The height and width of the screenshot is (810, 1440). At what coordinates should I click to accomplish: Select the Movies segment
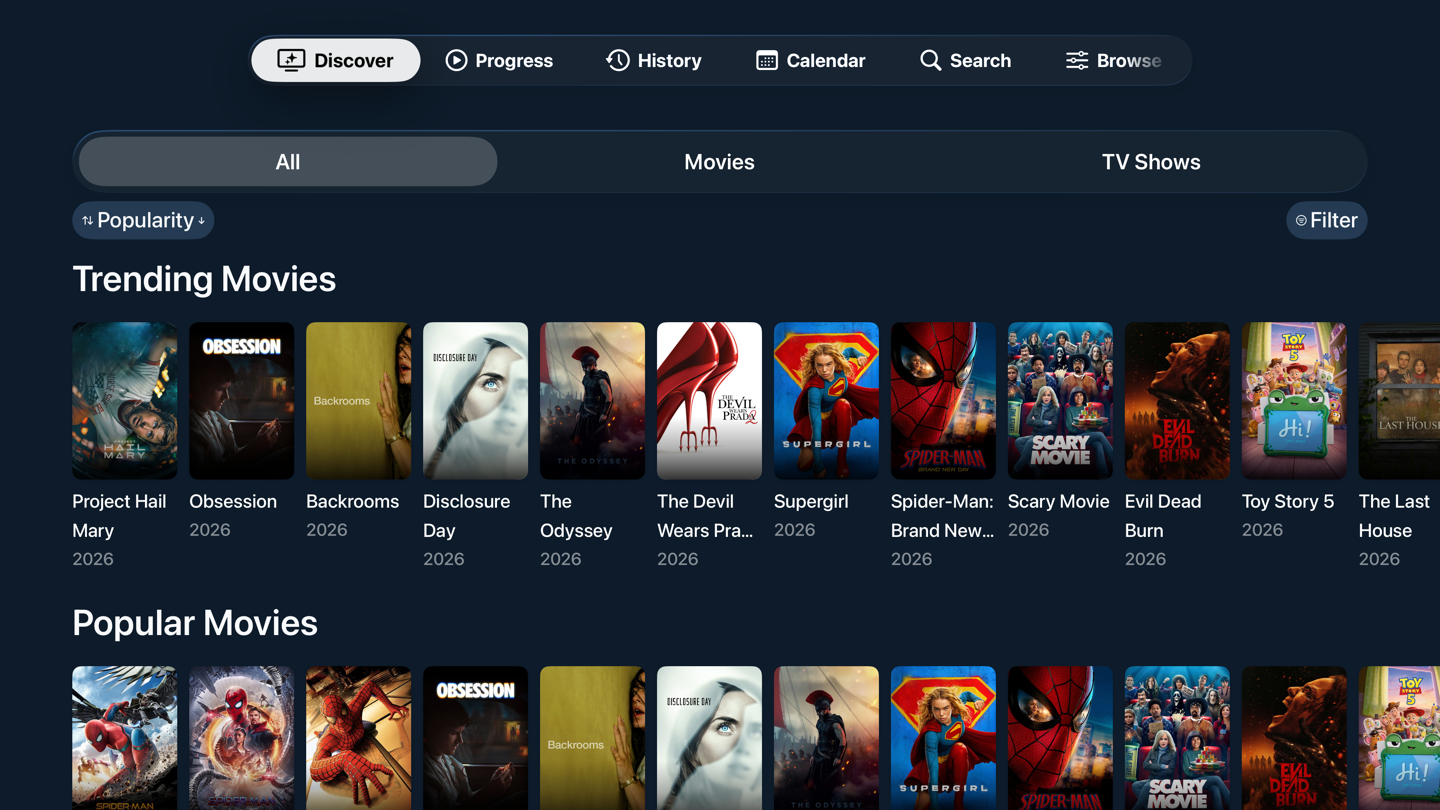[719, 162]
